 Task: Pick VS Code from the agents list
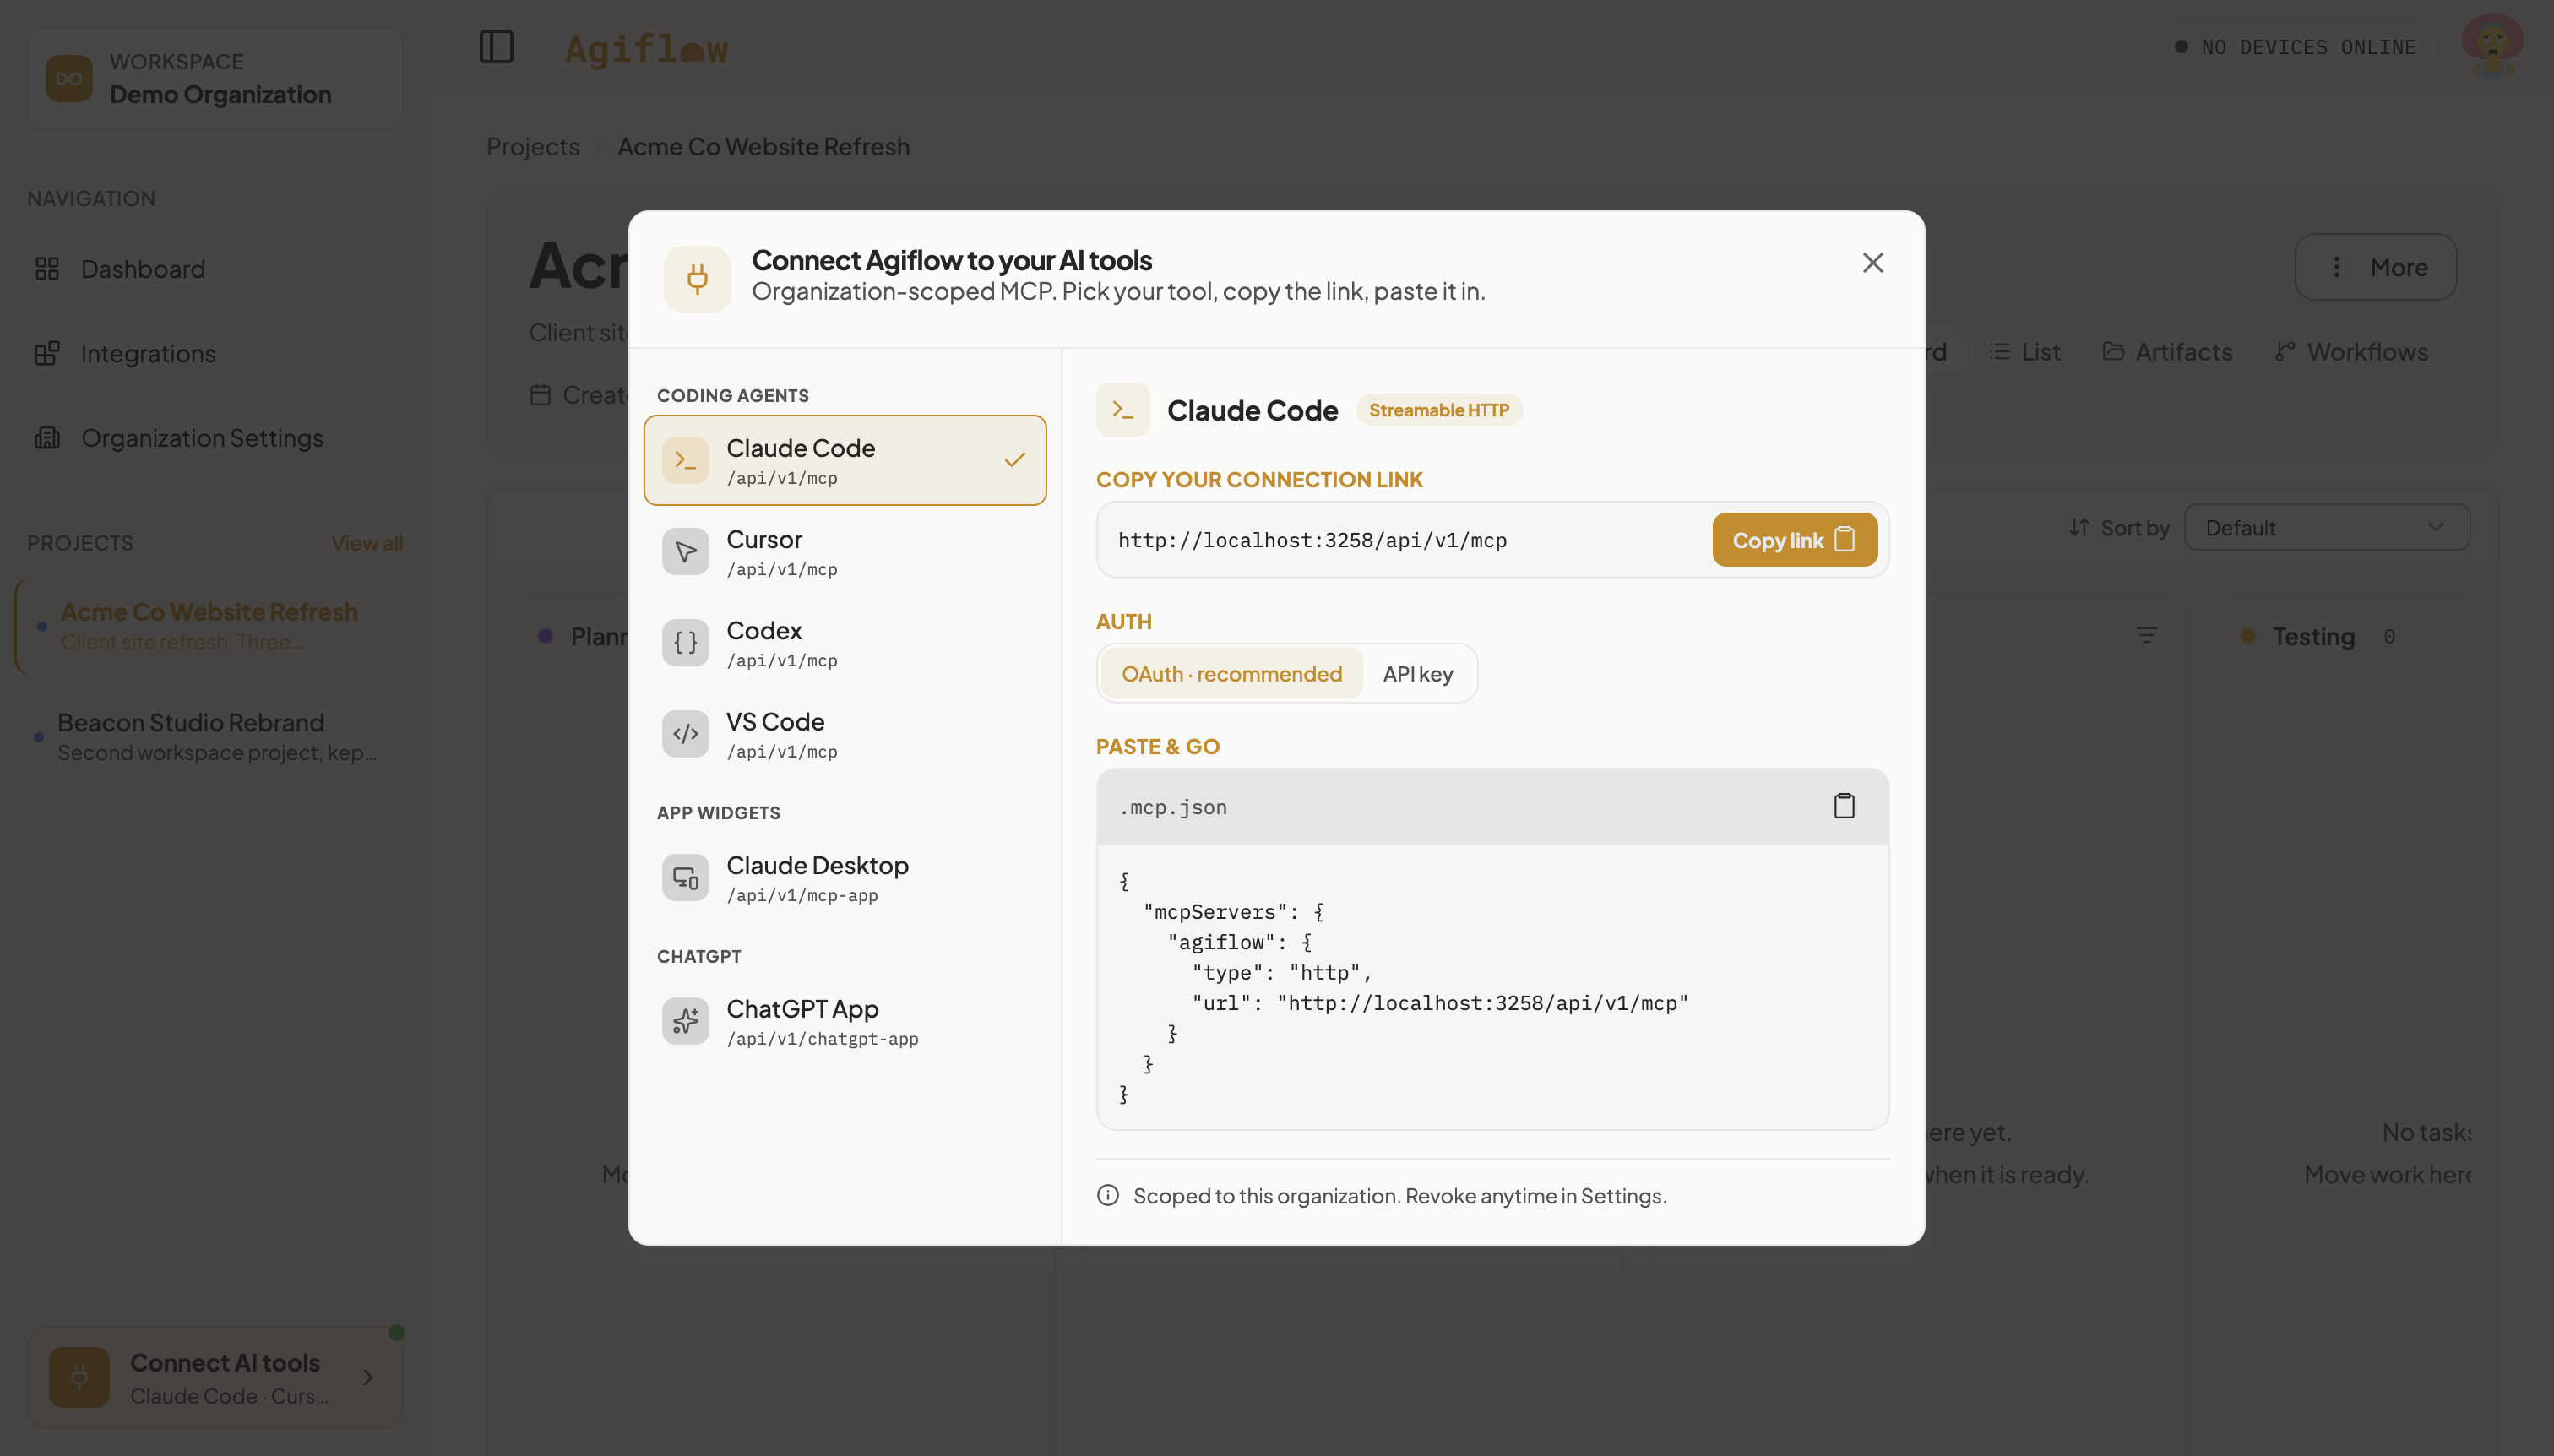click(x=845, y=734)
